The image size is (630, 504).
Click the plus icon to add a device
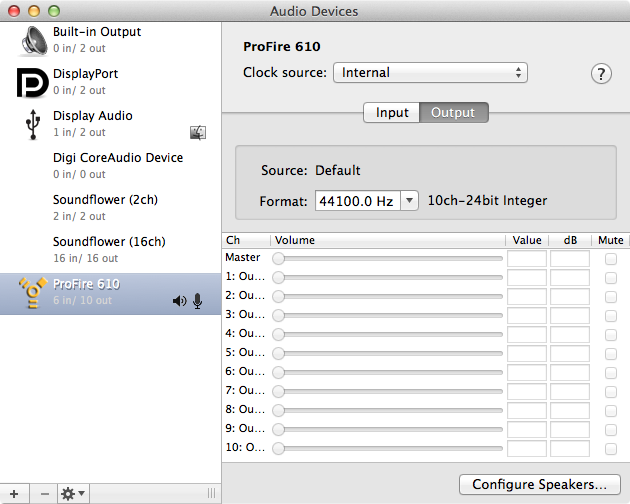click(x=14, y=494)
